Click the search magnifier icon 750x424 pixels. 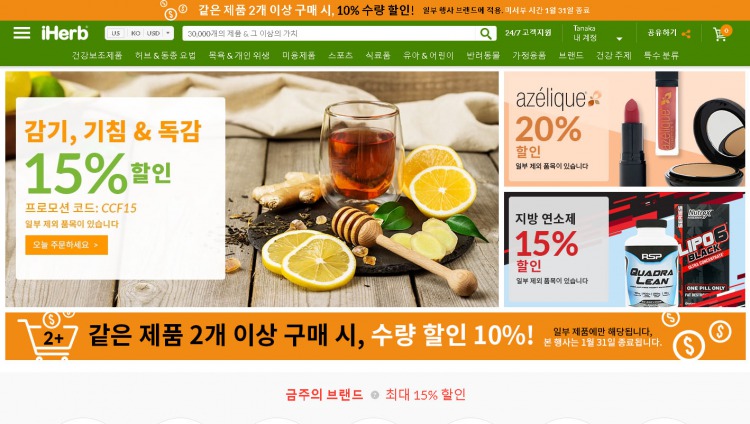coord(485,33)
